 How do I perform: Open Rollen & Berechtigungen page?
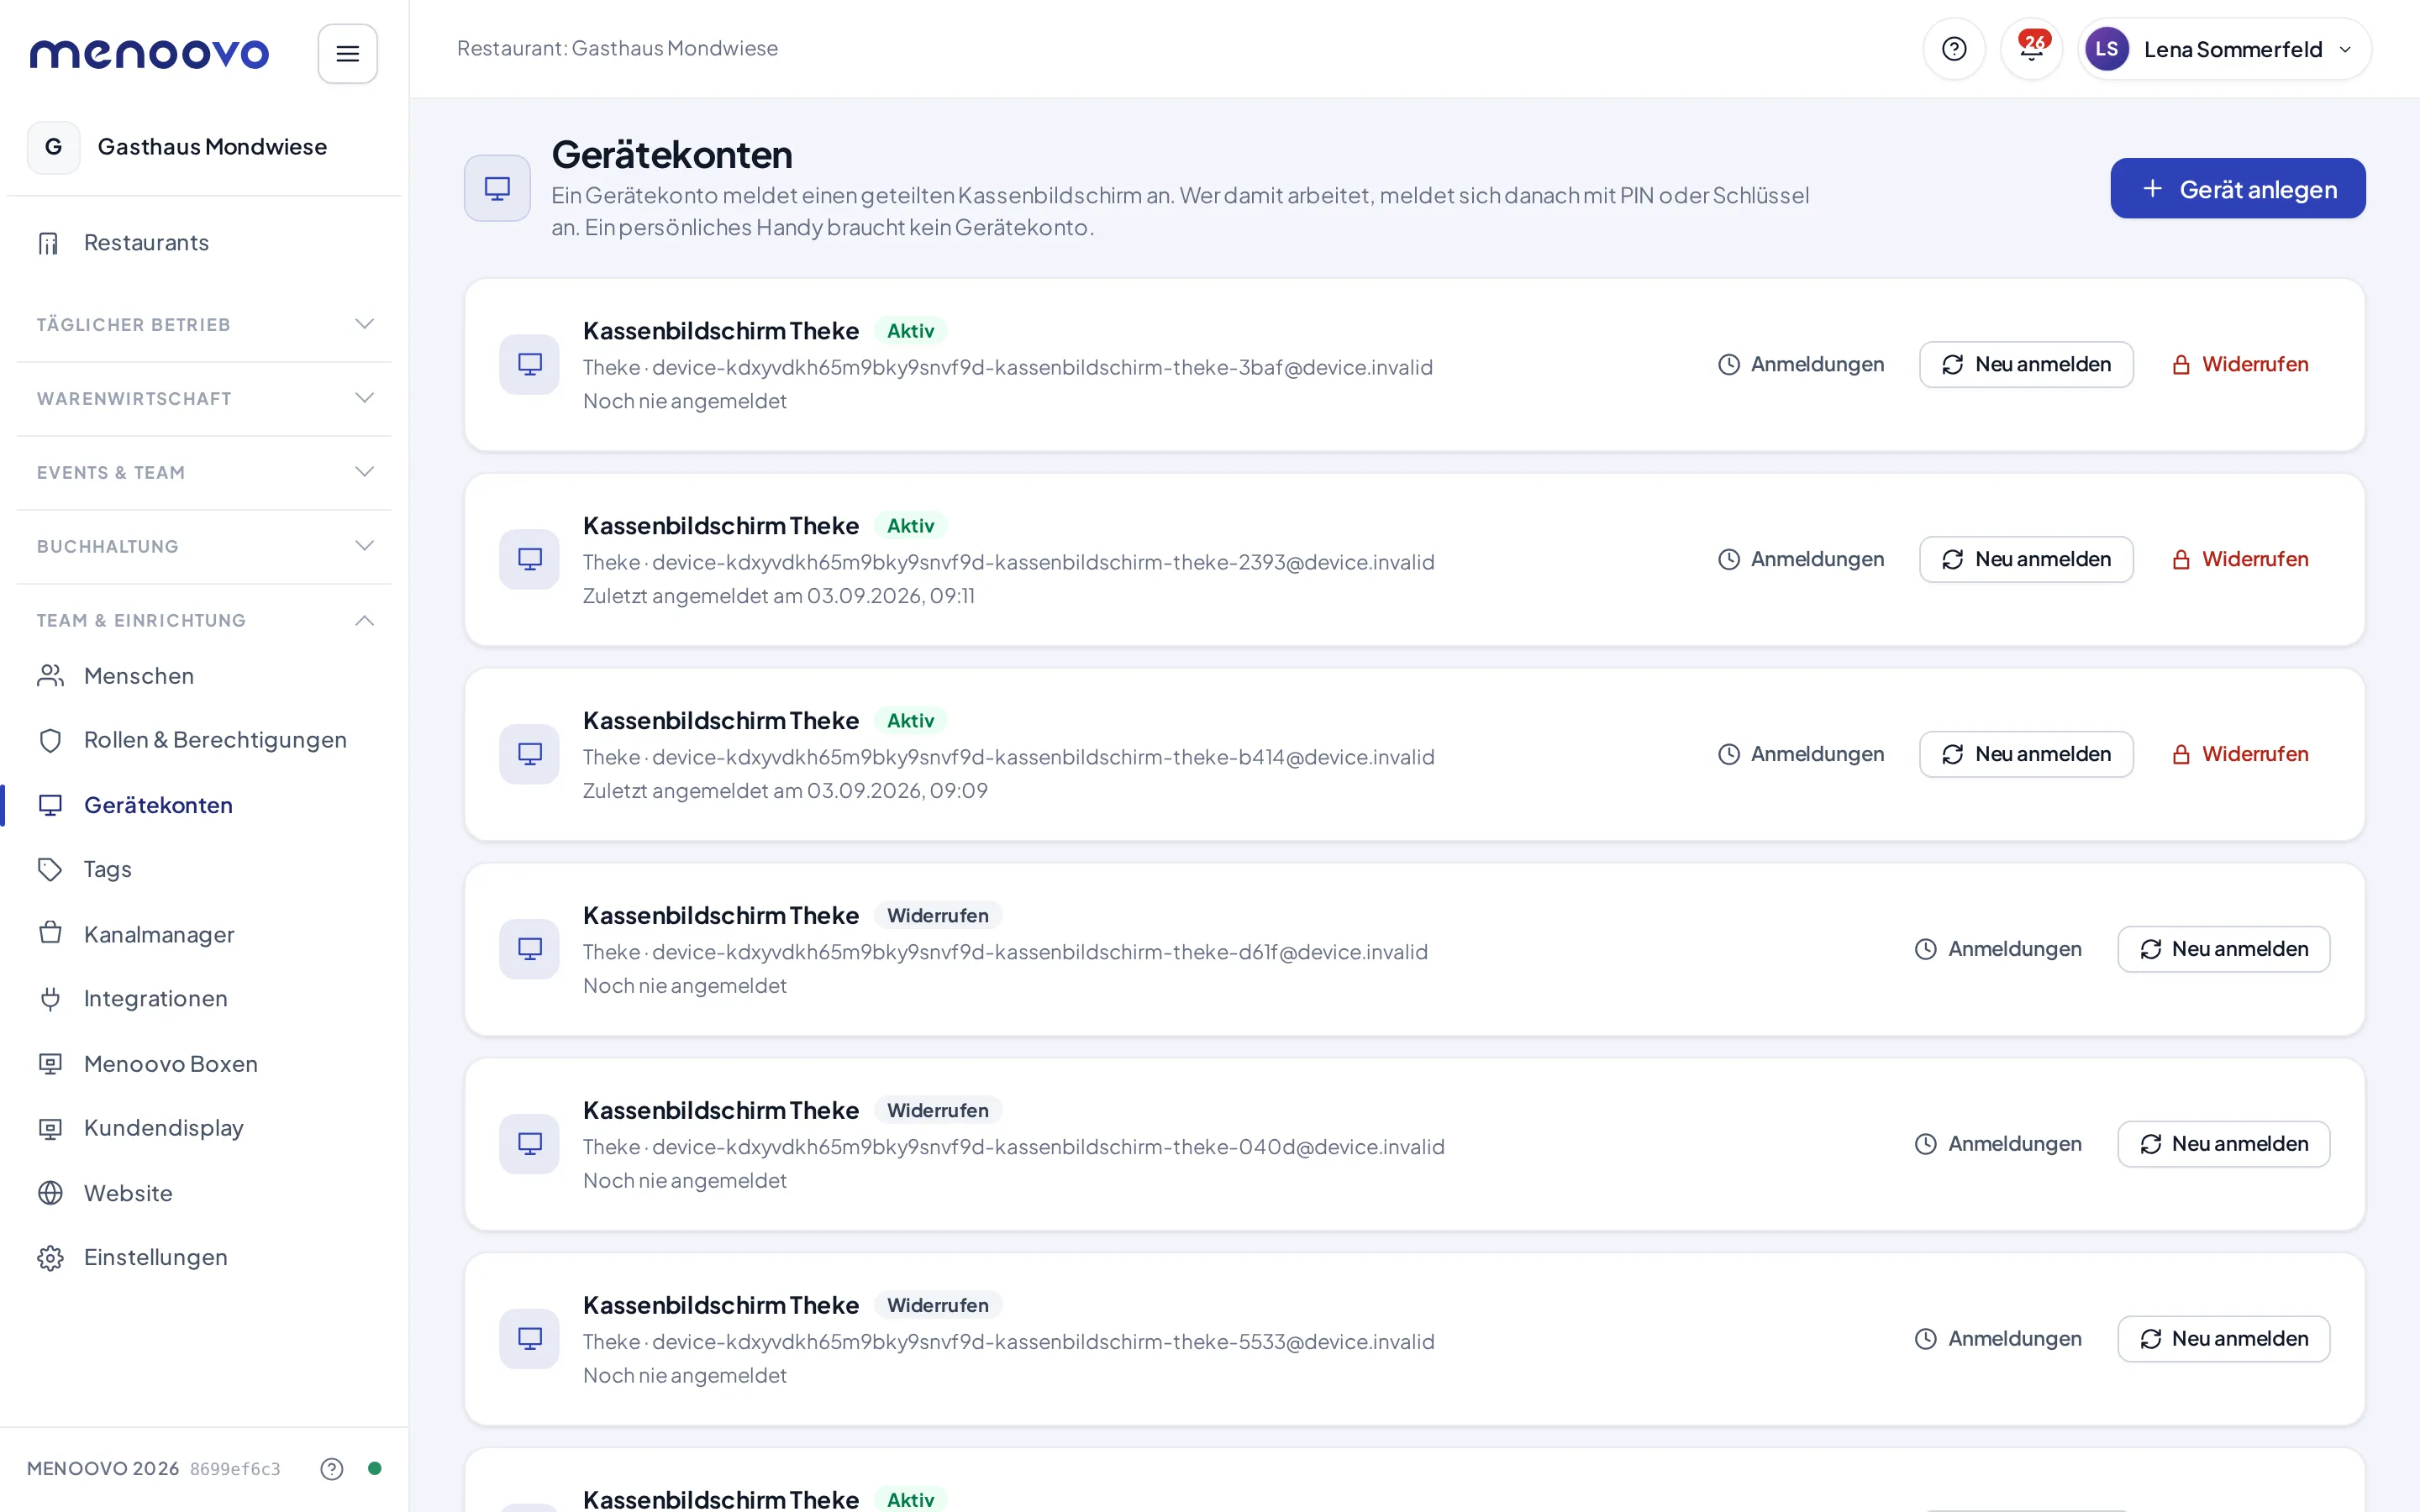tap(204, 740)
